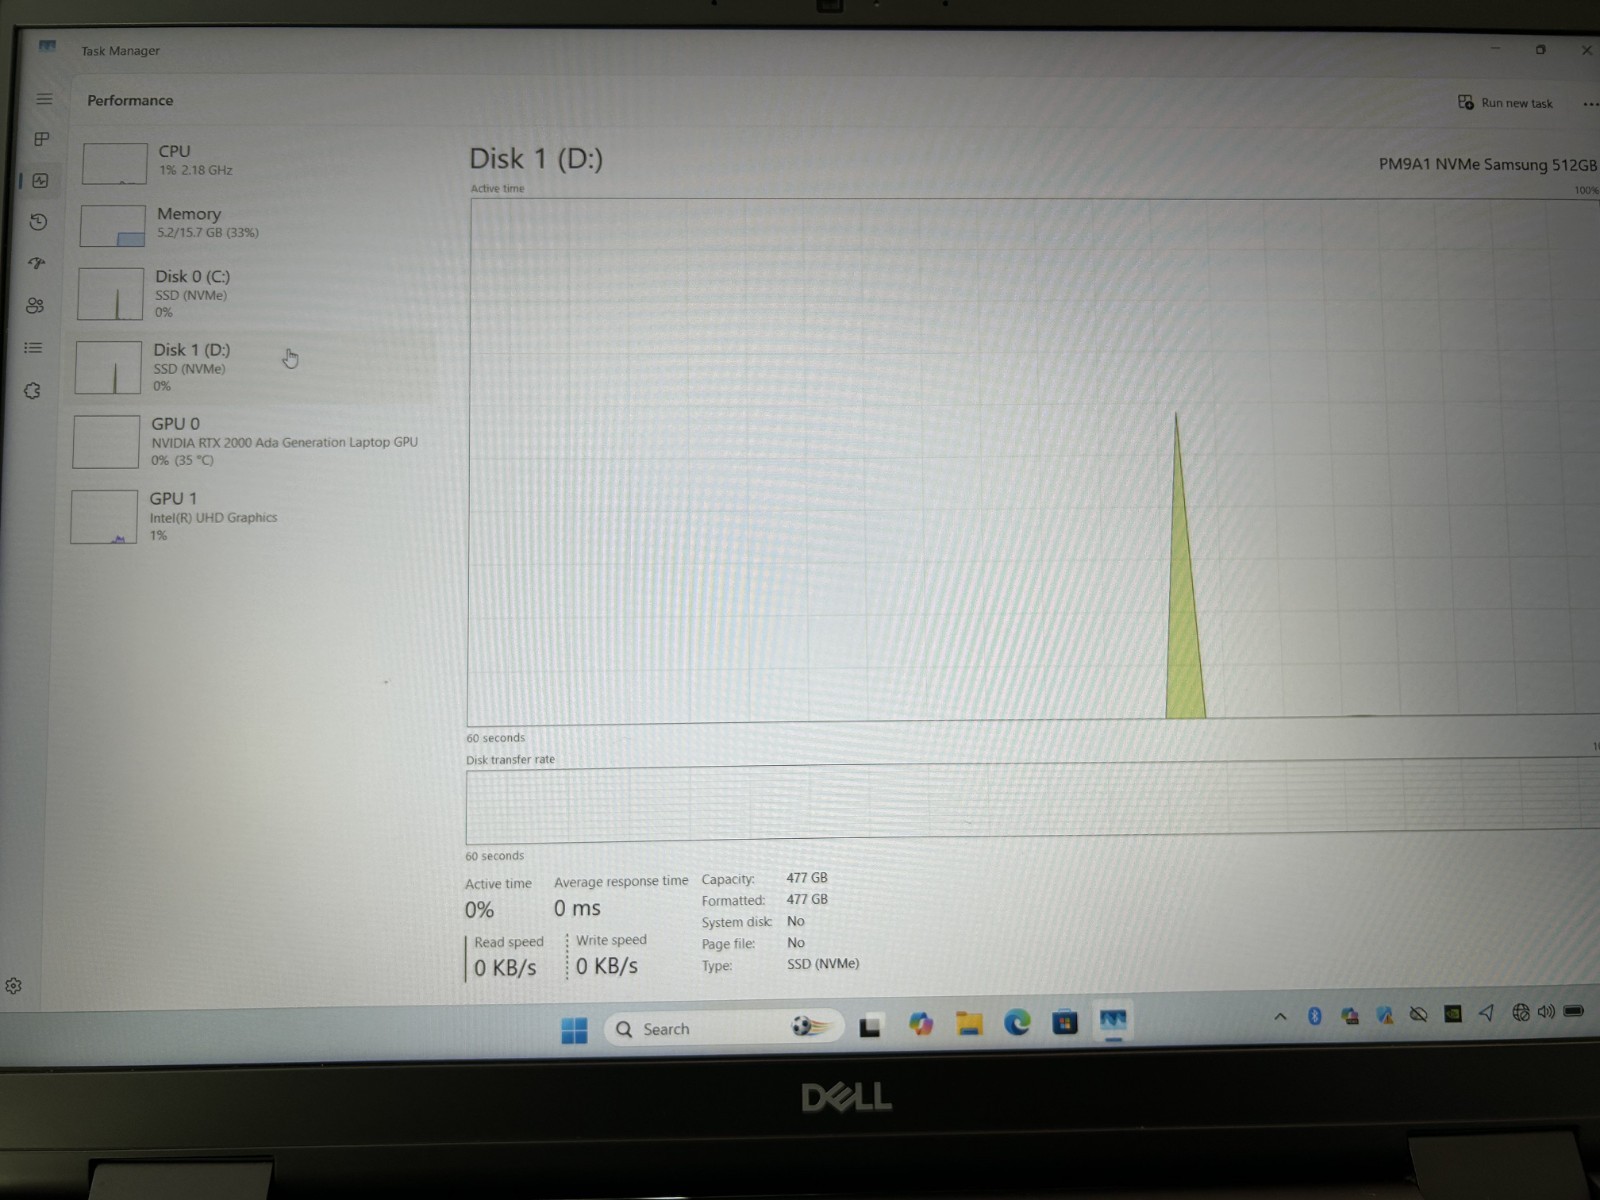This screenshot has width=1600, height=1200.
Task: Click the Average response time 0 ms value
Action: pyautogui.click(x=577, y=908)
